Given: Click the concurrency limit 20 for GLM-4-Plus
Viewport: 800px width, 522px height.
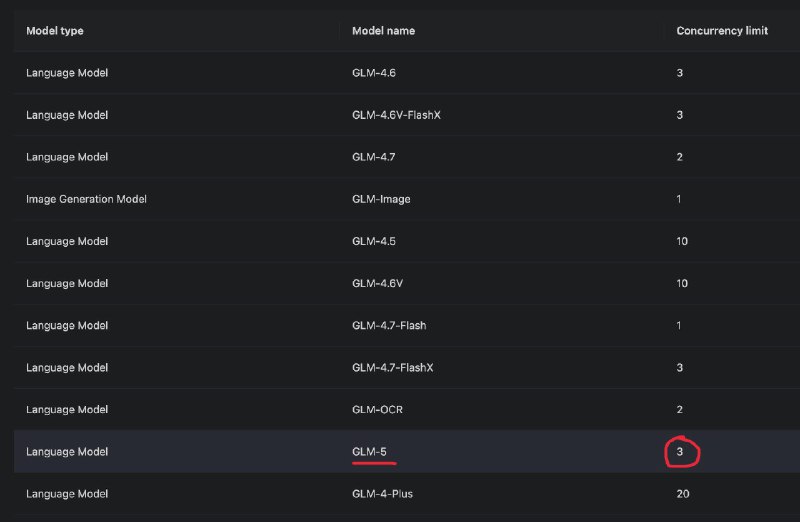Looking at the screenshot, I should tap(682, 493).
